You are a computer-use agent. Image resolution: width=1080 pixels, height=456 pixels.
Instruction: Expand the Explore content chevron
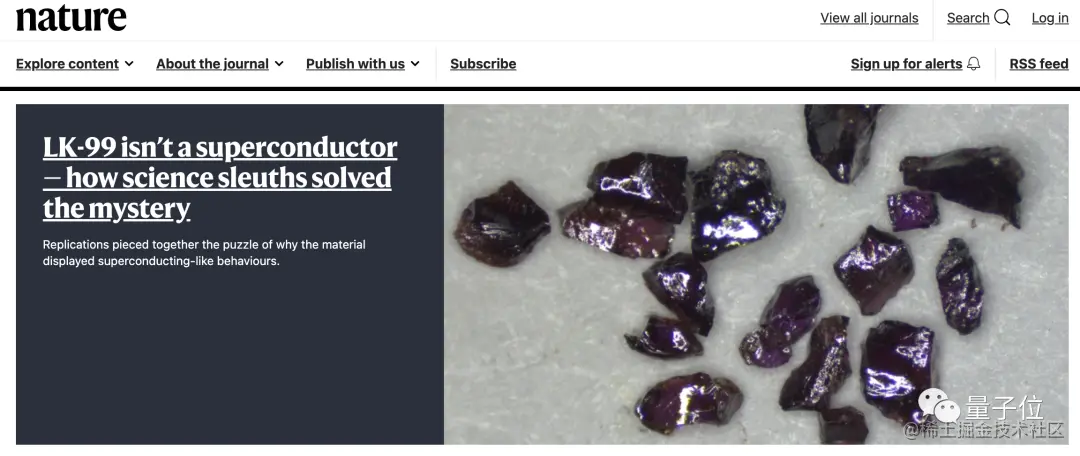129,63
